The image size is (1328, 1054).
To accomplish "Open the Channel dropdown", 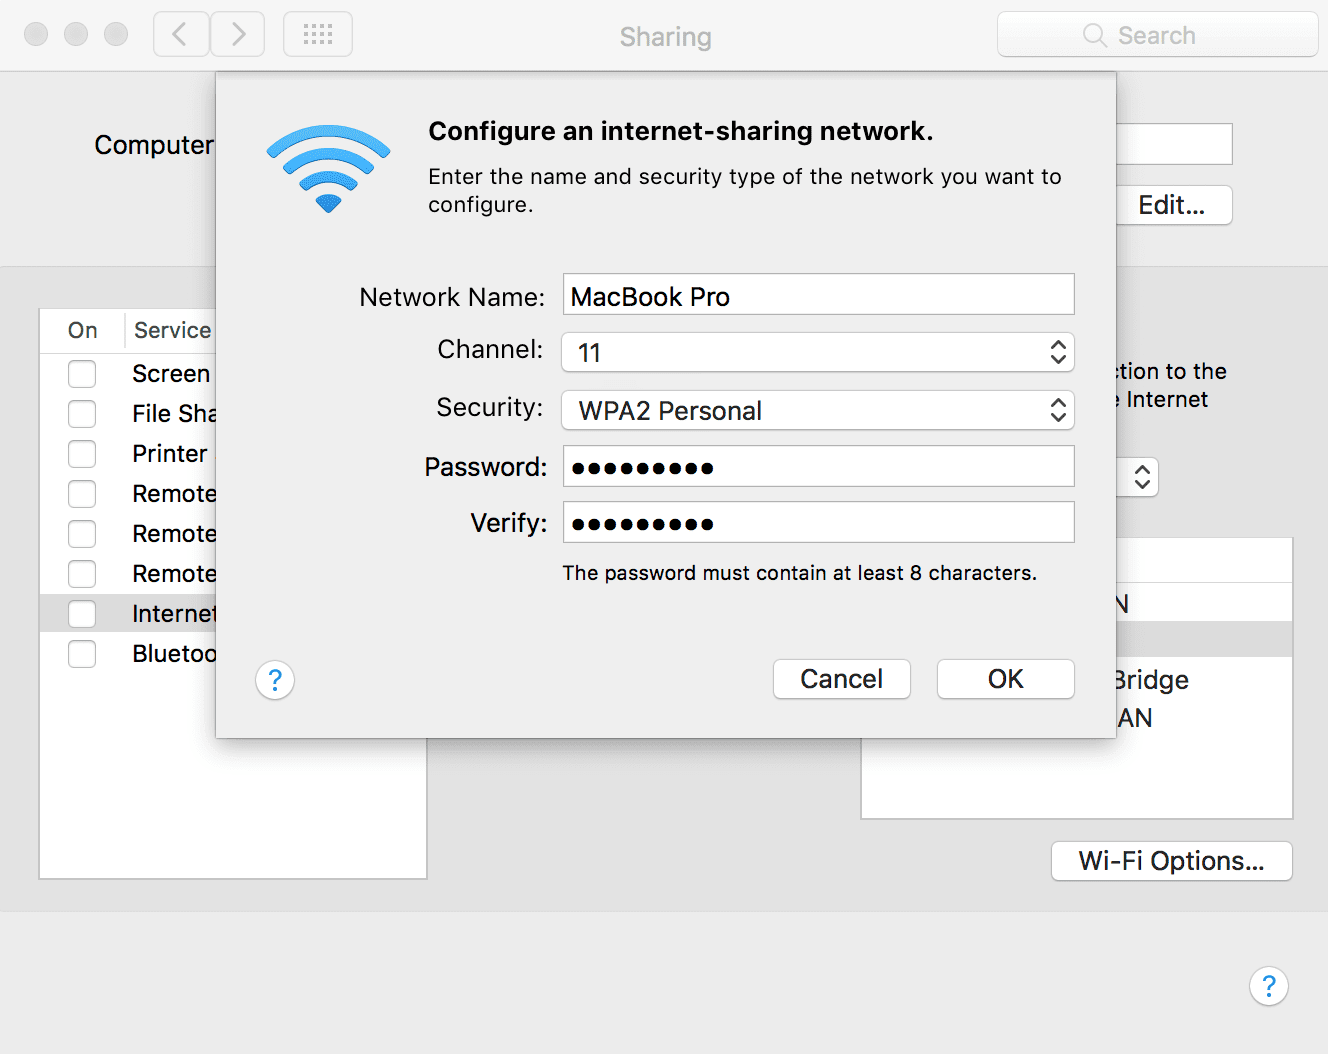I will click(817, 352).
